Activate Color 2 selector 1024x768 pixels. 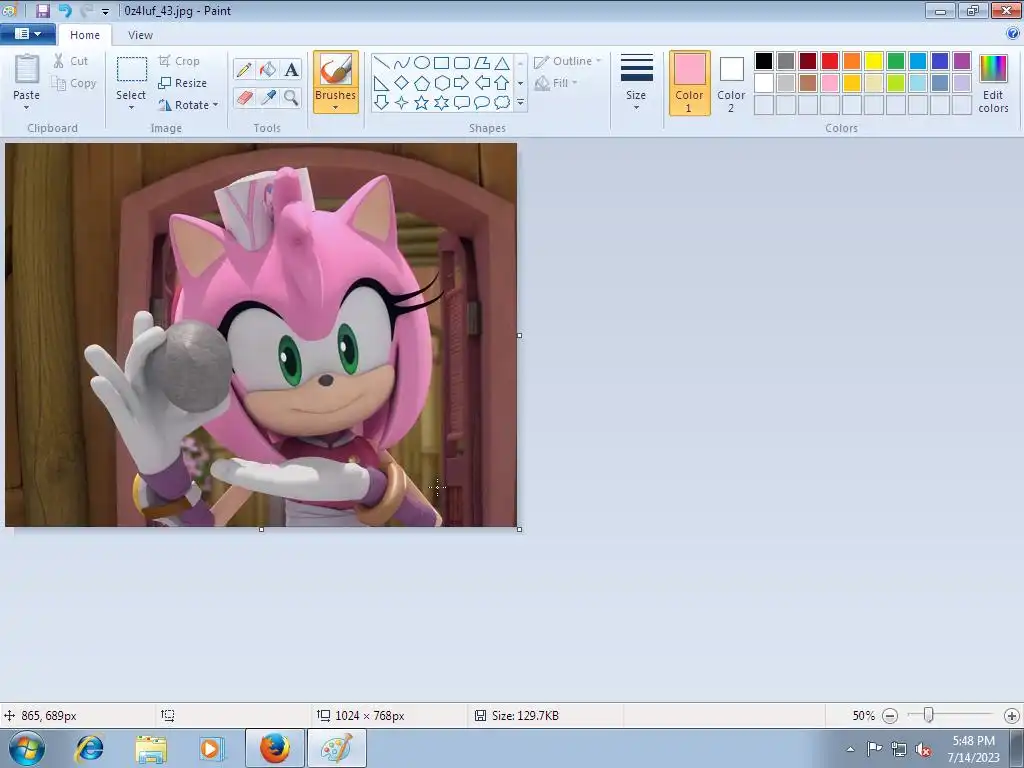coord(731,83)
